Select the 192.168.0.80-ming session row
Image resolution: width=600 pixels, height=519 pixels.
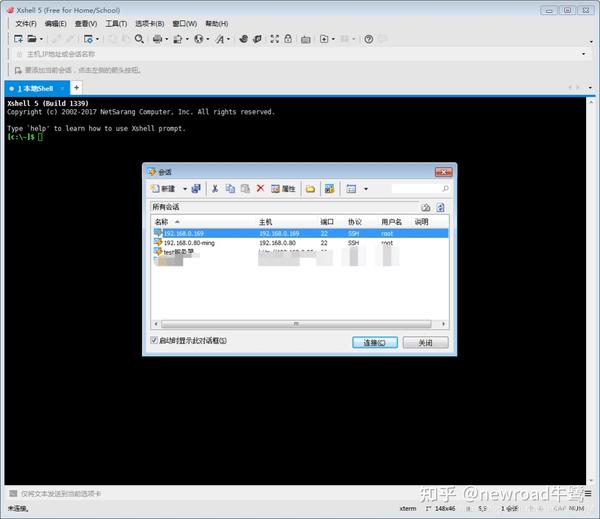coord(300,243)
